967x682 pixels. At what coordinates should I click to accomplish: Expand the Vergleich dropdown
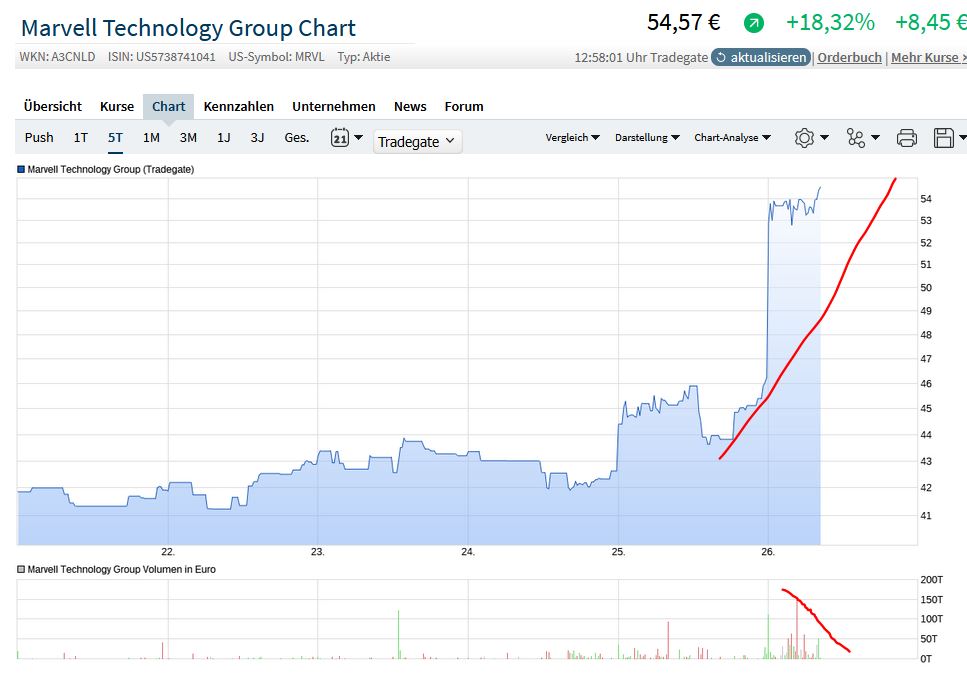572,138
